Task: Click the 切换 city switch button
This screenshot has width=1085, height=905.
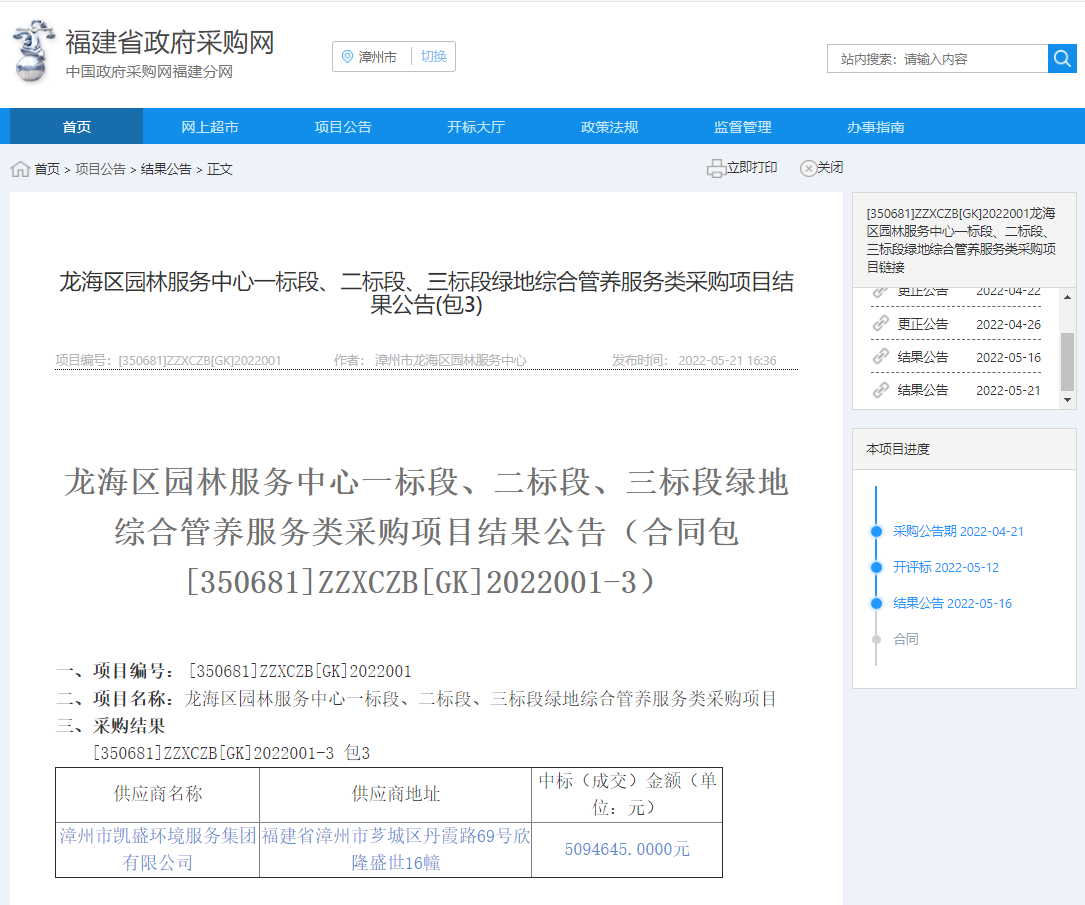Action: pyautogui.click(x=434, y=57)
